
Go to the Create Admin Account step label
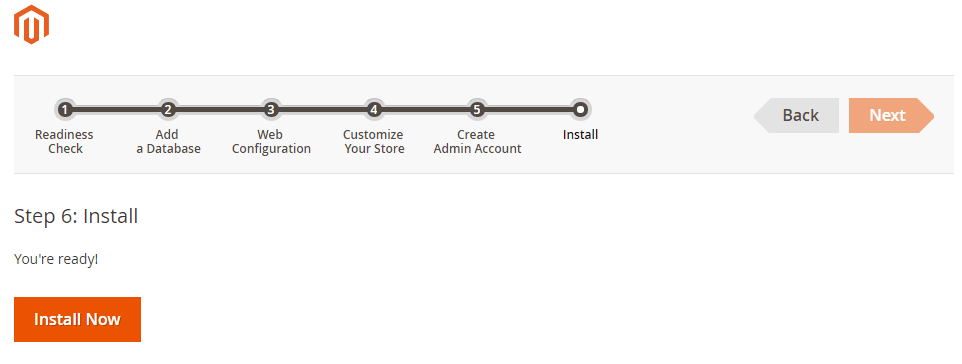477,142
